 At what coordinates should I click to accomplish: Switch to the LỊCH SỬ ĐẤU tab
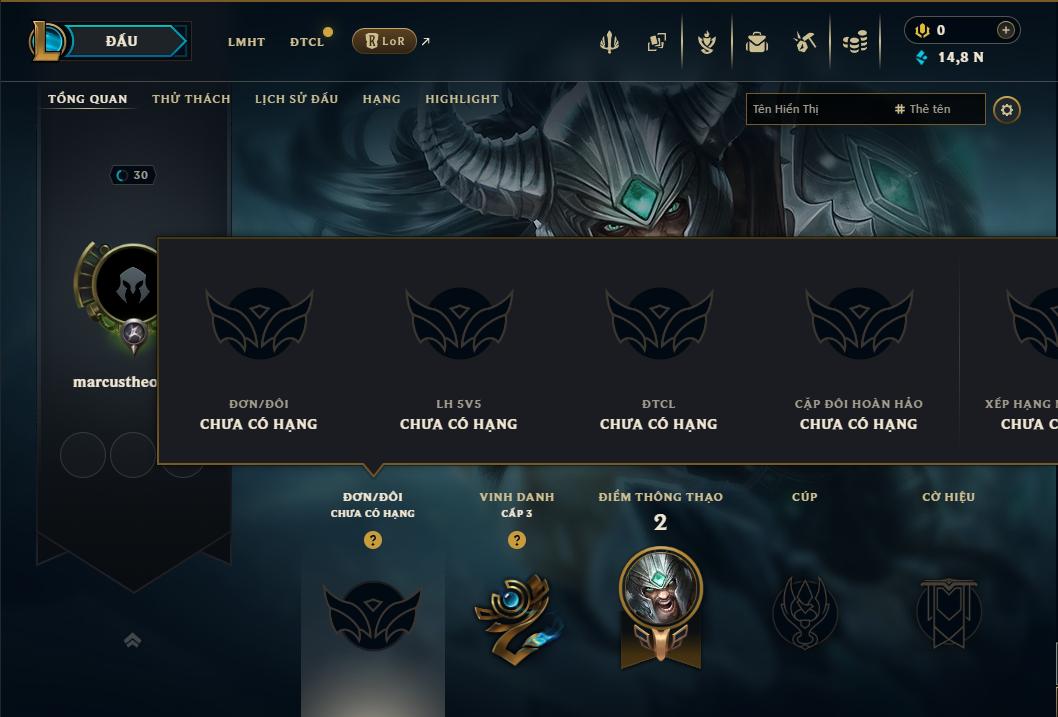(x=296, y=99)
